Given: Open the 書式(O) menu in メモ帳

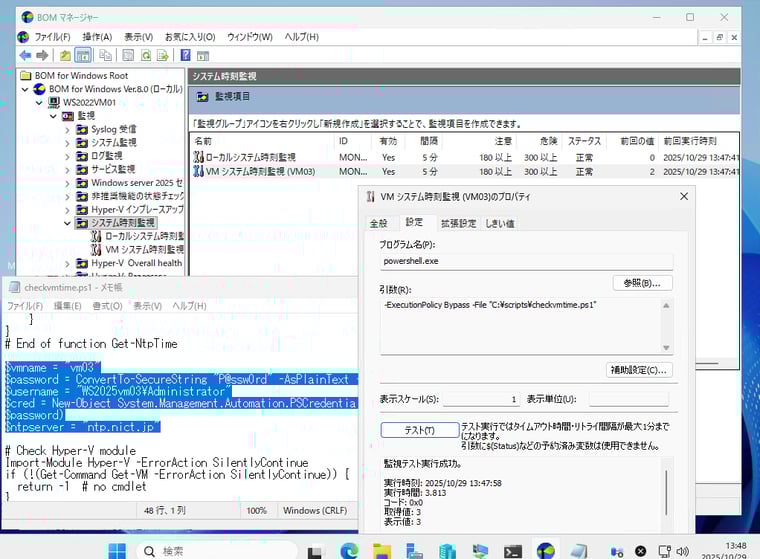Looking at the screenshot, I should (x=107, y=306).
